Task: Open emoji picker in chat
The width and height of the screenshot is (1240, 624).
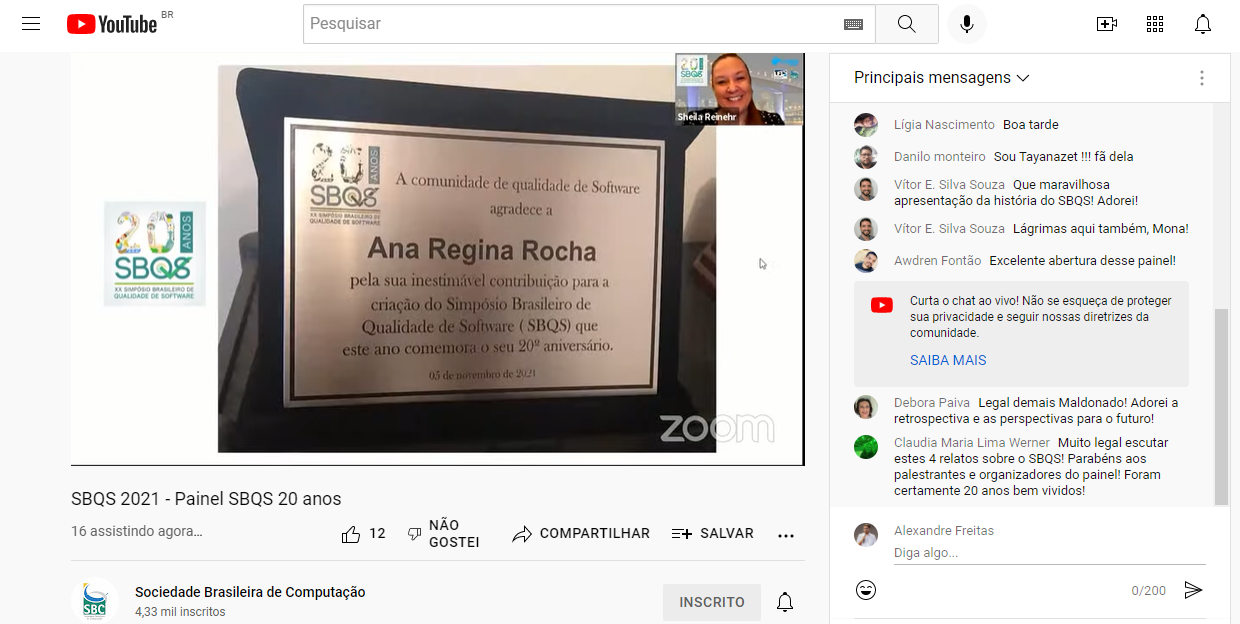Action: coord(866,590)
